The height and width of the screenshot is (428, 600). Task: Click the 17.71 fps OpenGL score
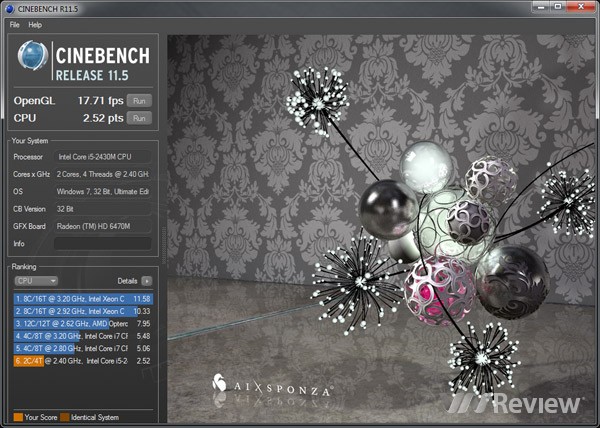100,101
